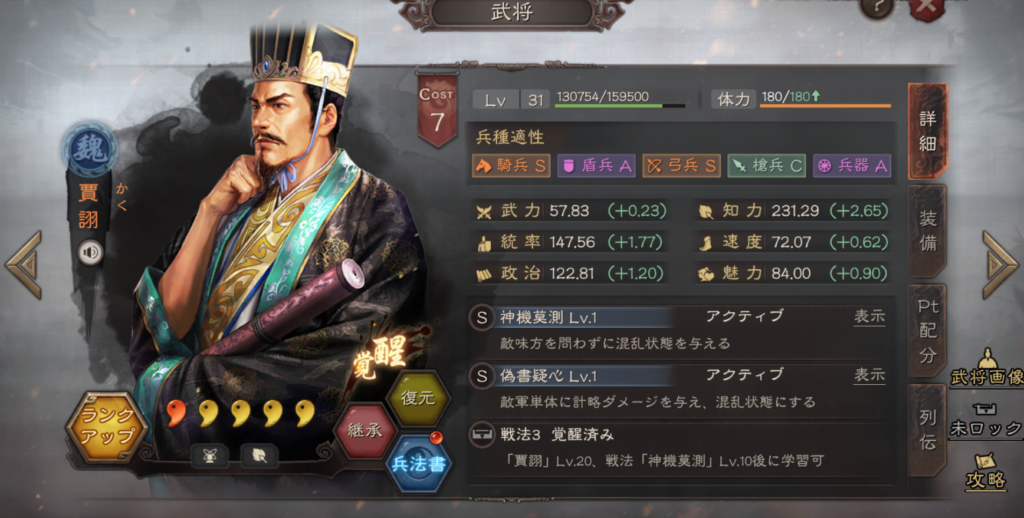Tap the 継承 red hexagon button
This screenshot has width=1024, height=518.
tap(364, 430)
